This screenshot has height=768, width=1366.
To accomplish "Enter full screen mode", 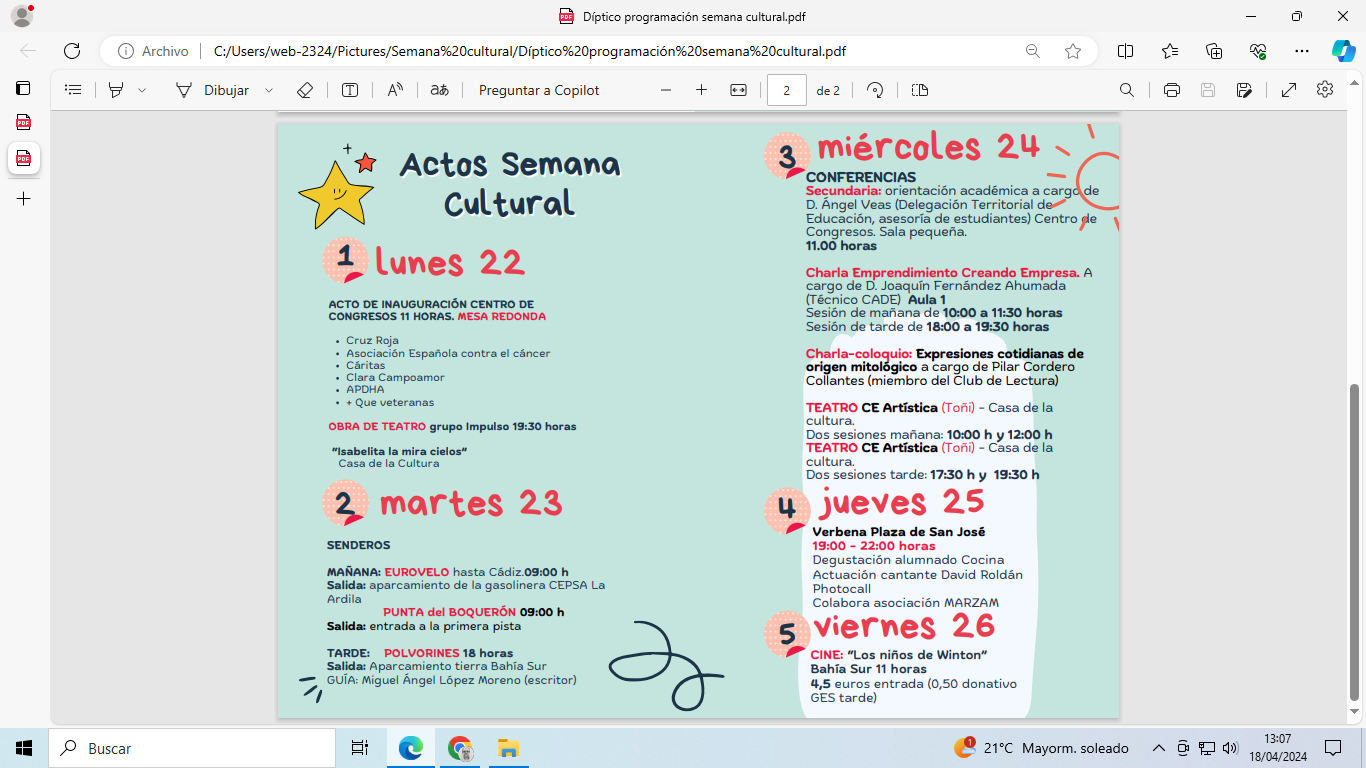I will pyautogui.click(x=1289, y=90).
